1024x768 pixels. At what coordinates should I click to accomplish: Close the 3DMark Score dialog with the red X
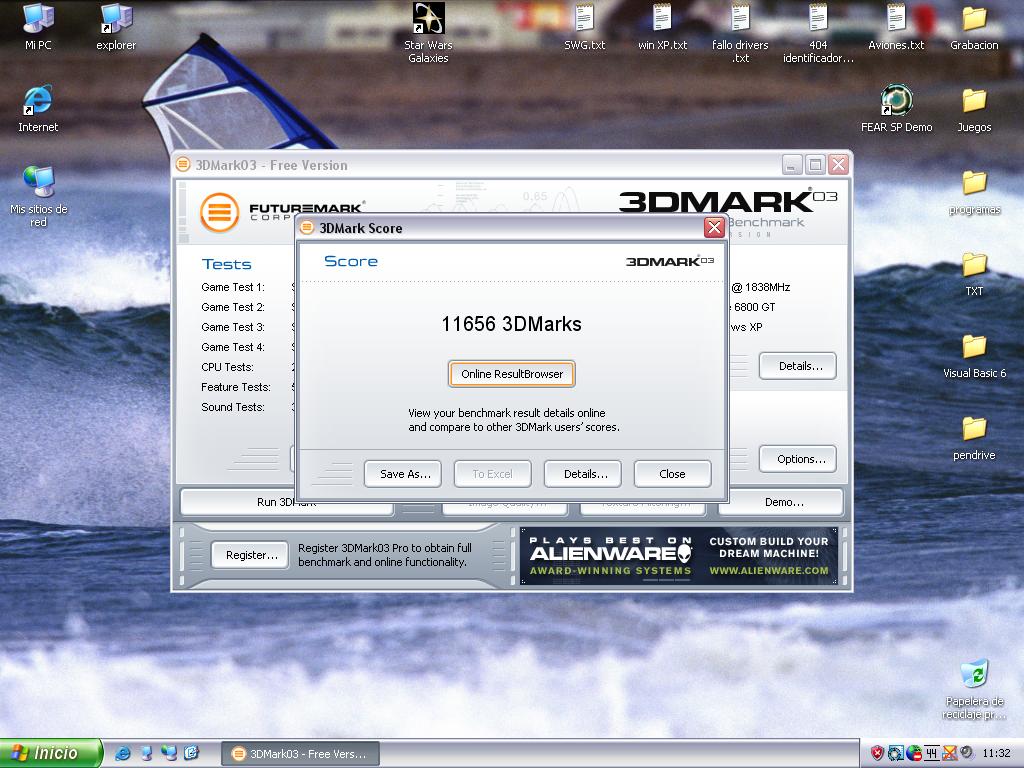[714, 227]
